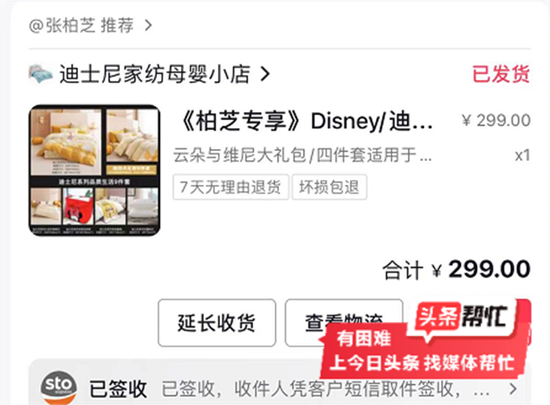550x405 pixels.
Task: Tap the 头条帮忙 red badge
Action: tap(463, 317)
